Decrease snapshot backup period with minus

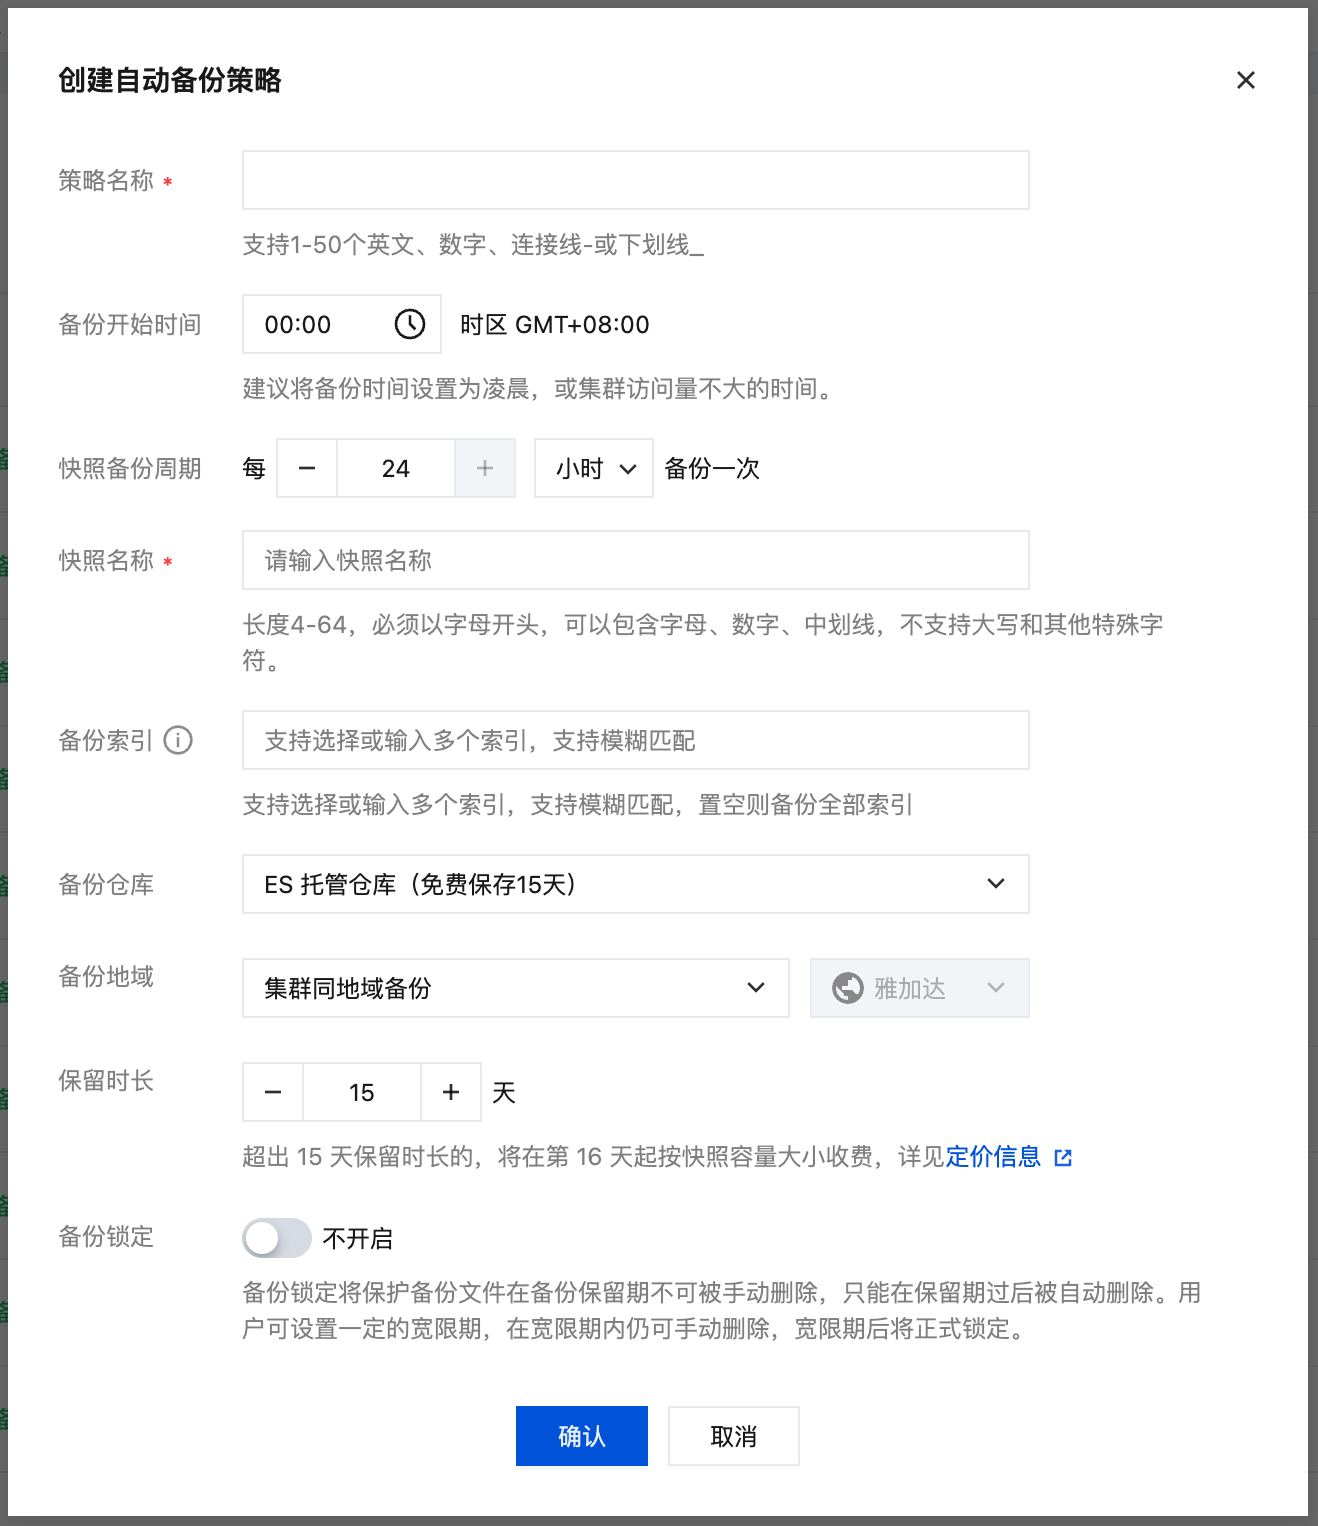[x=307, y=468]
